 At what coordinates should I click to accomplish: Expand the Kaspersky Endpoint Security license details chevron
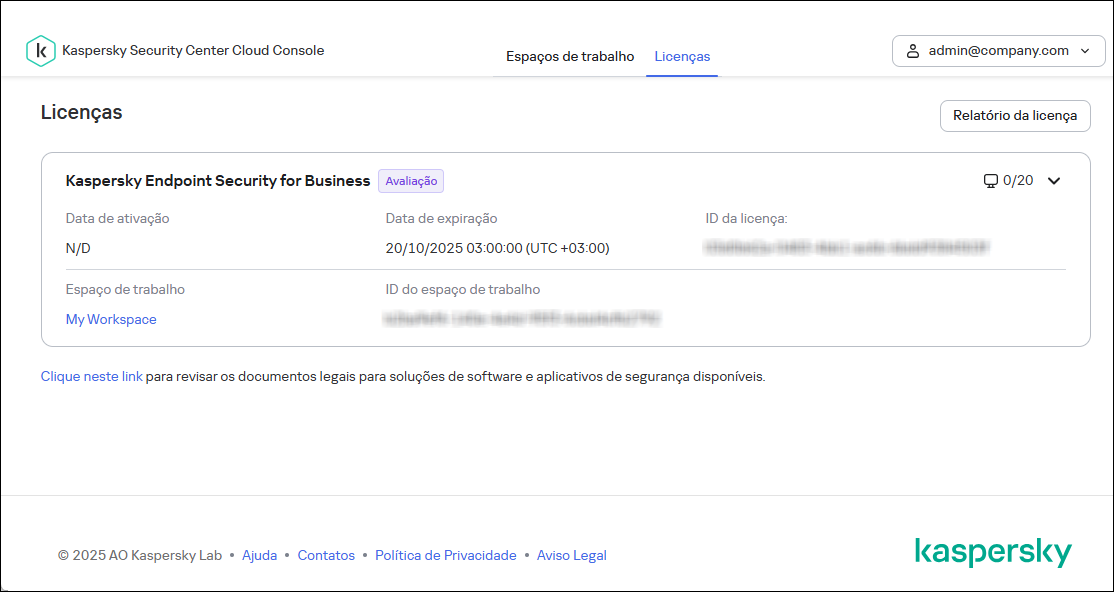[x=1054, y=181]
